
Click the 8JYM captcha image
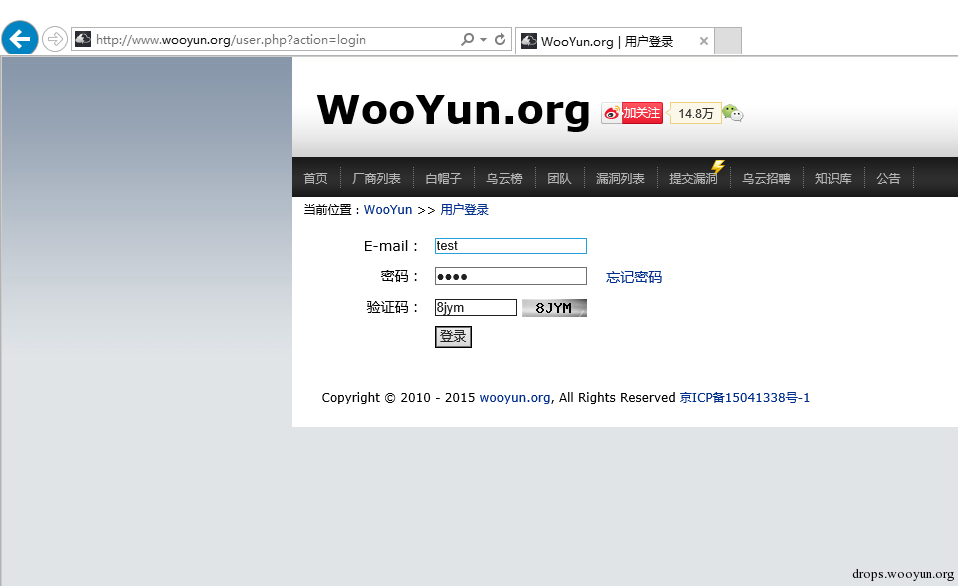coord(554,308)
